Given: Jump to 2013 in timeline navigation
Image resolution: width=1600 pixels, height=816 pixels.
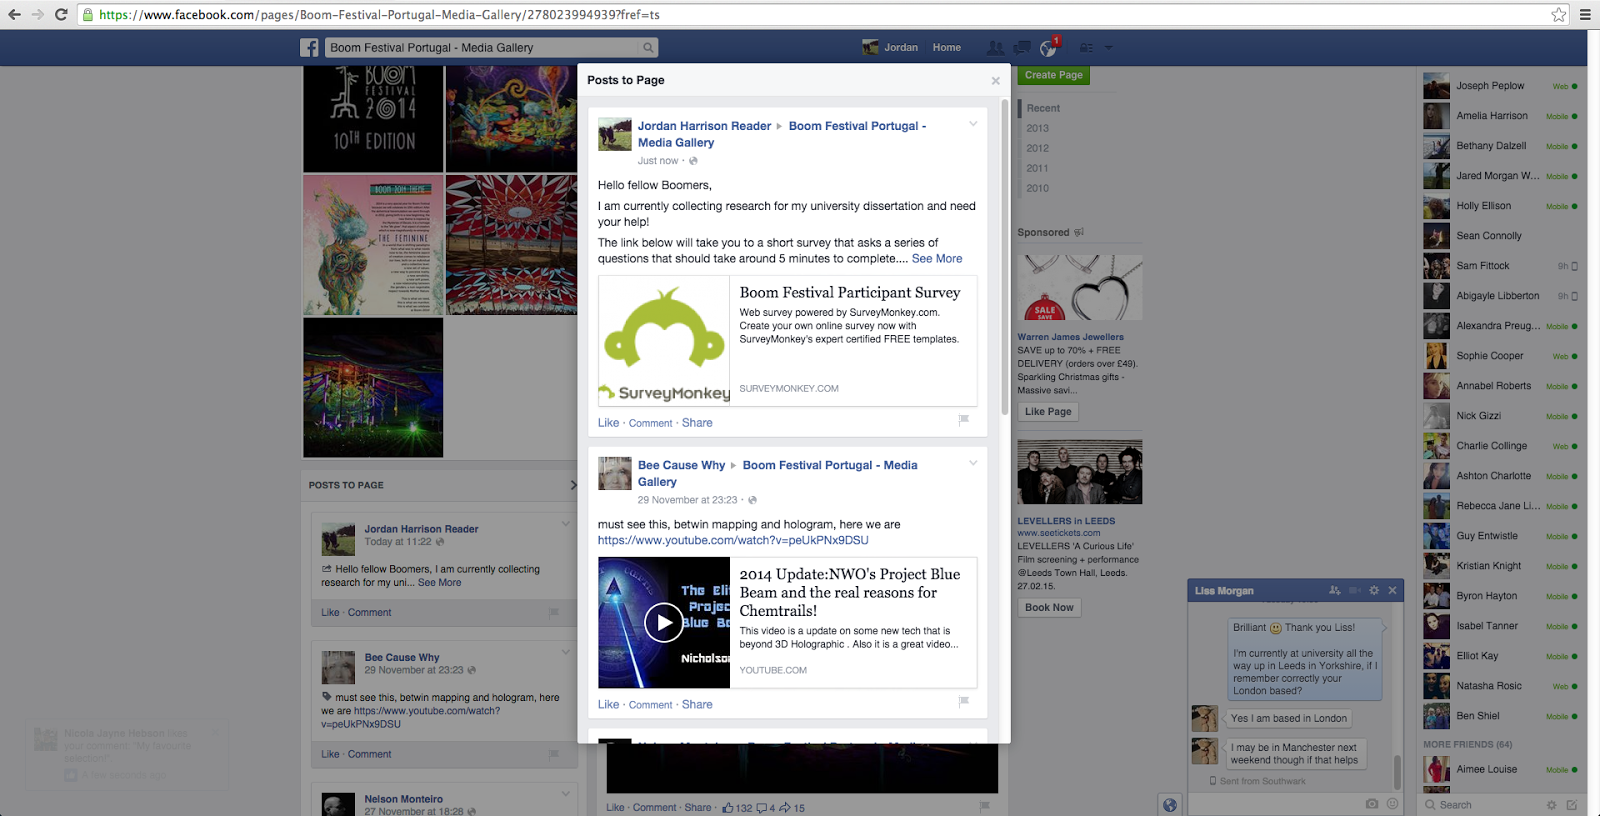Looking at the screenshot, I should coord(1038,128).
